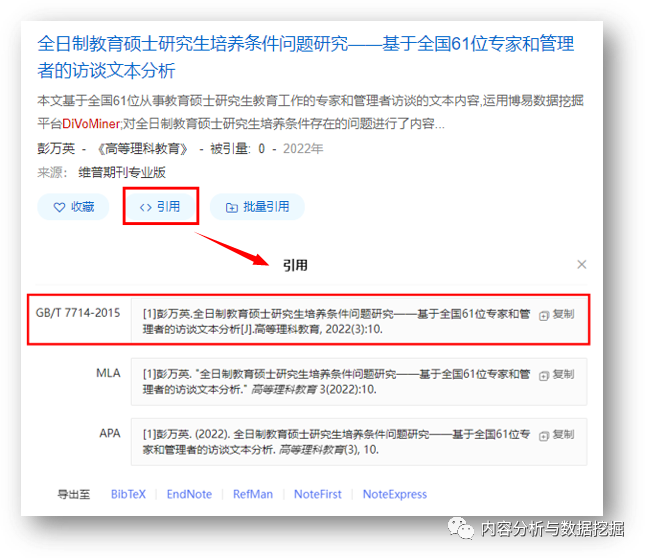Export citation to NoteExpress
Screen dimensions: 645x558
[394, 494]
